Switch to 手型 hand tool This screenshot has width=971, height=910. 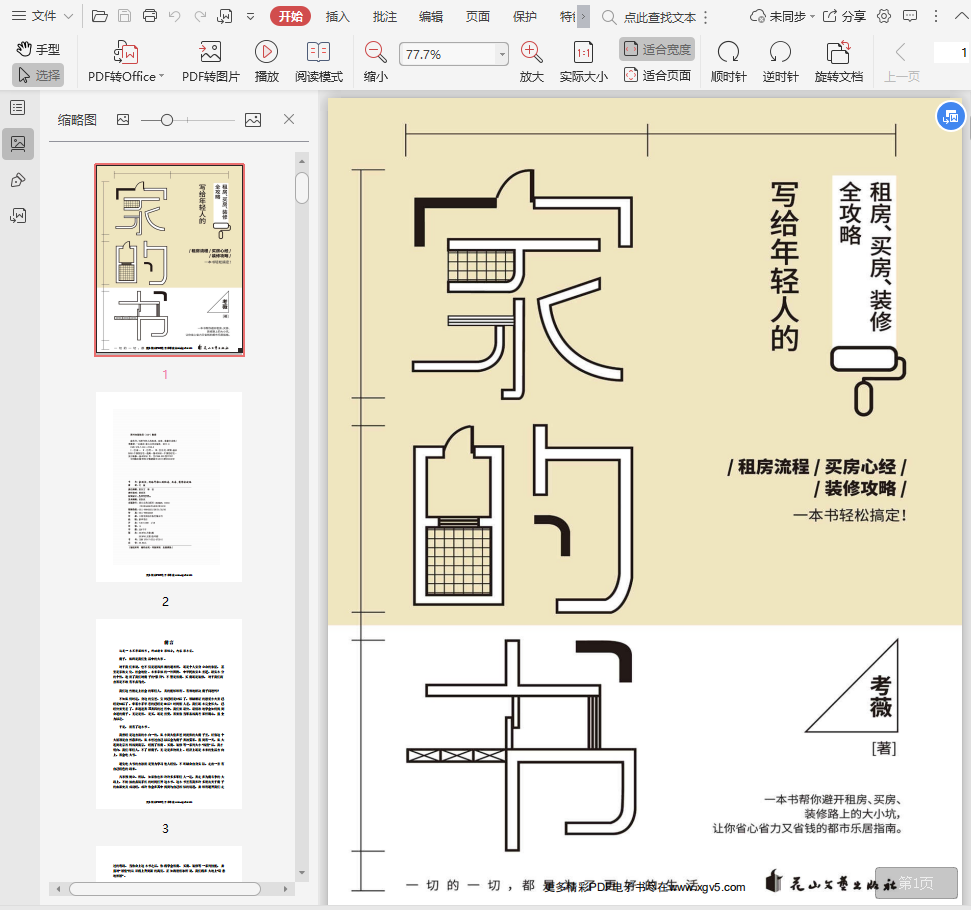coord(38,49)
